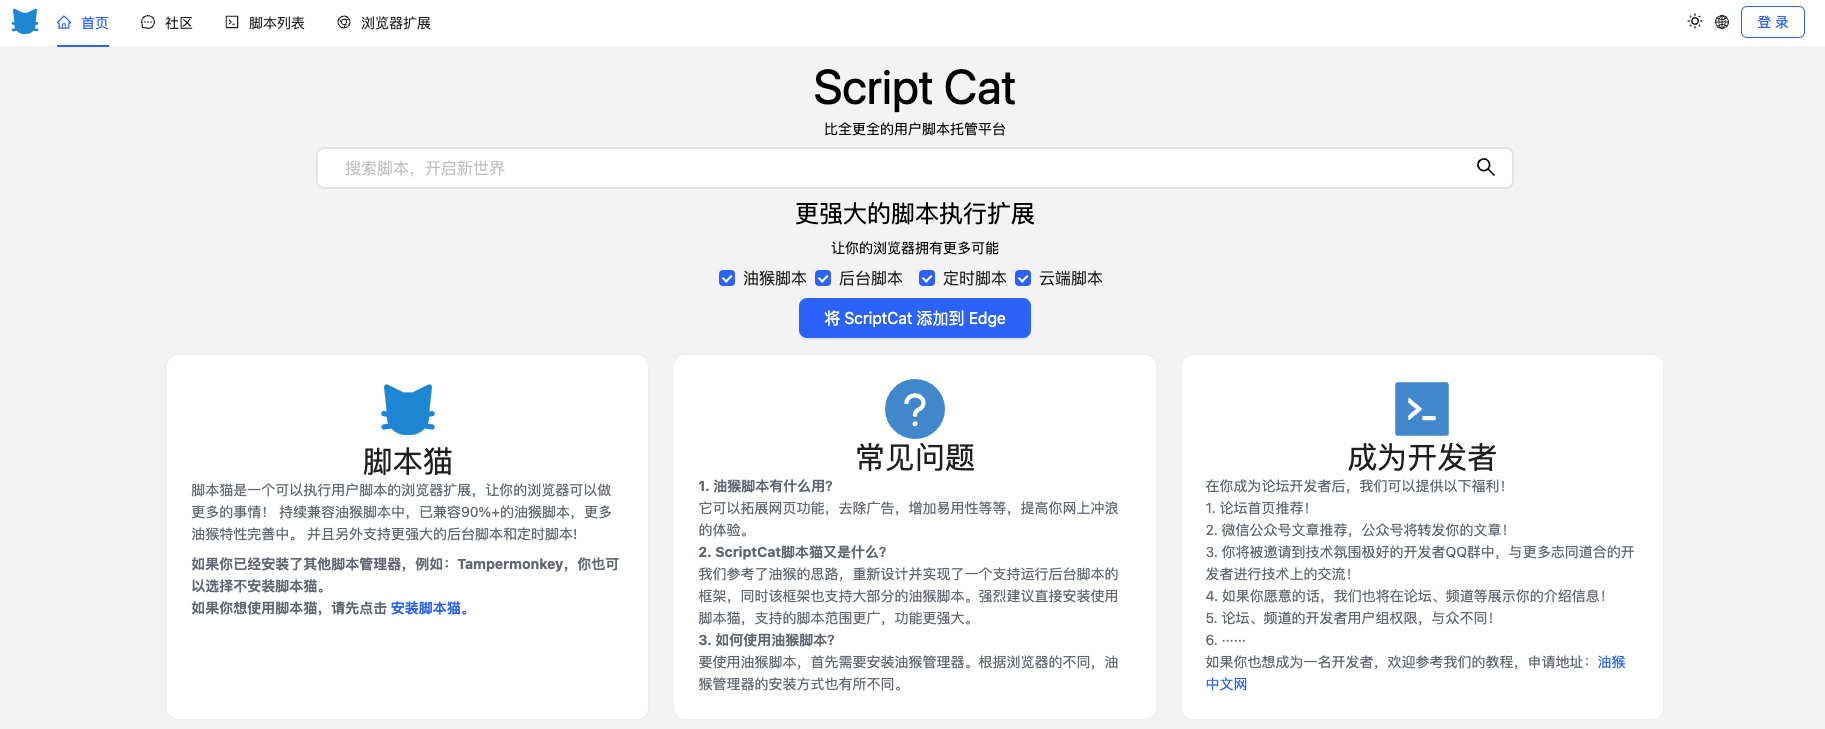Click the magnifier search icon

click(x=1486, y=167)
